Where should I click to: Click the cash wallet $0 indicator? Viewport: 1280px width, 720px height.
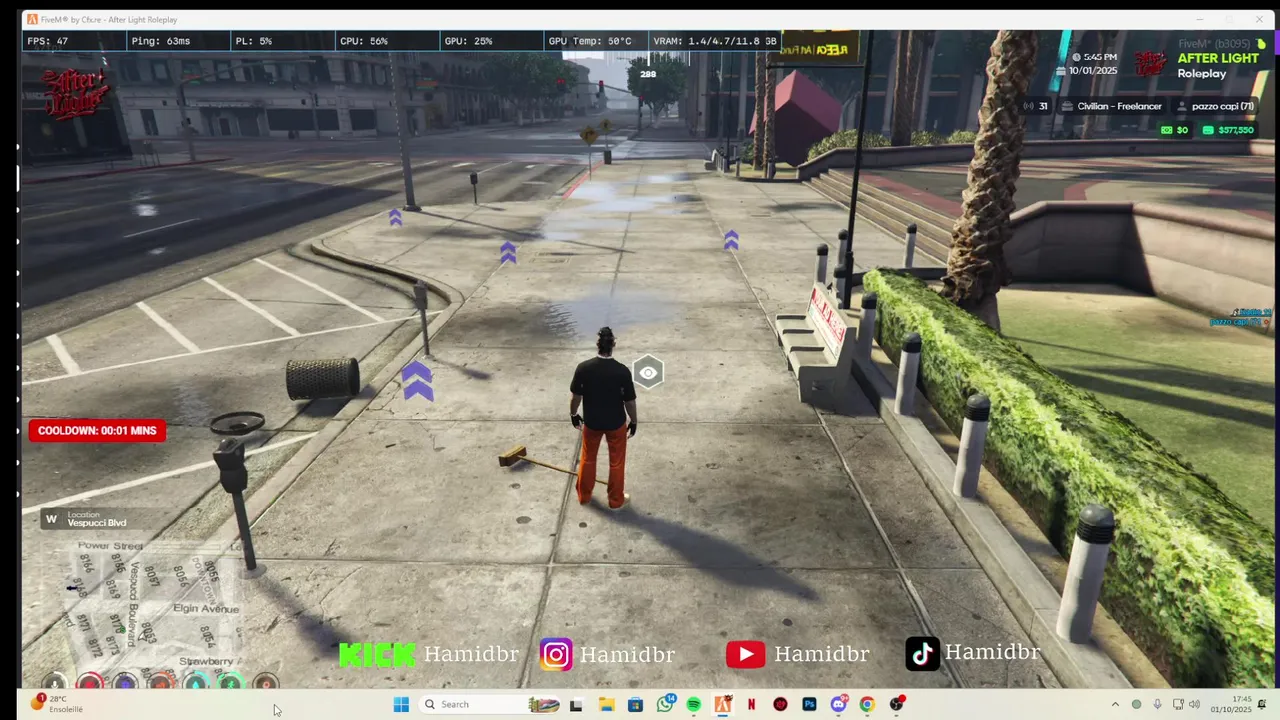pyautogui.click(x=1175, y=130)
